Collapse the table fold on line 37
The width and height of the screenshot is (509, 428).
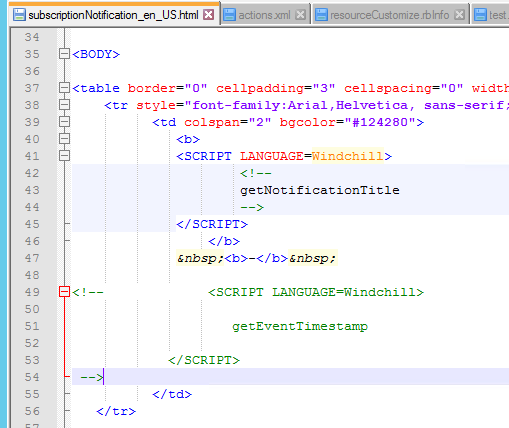click(64, 88)
